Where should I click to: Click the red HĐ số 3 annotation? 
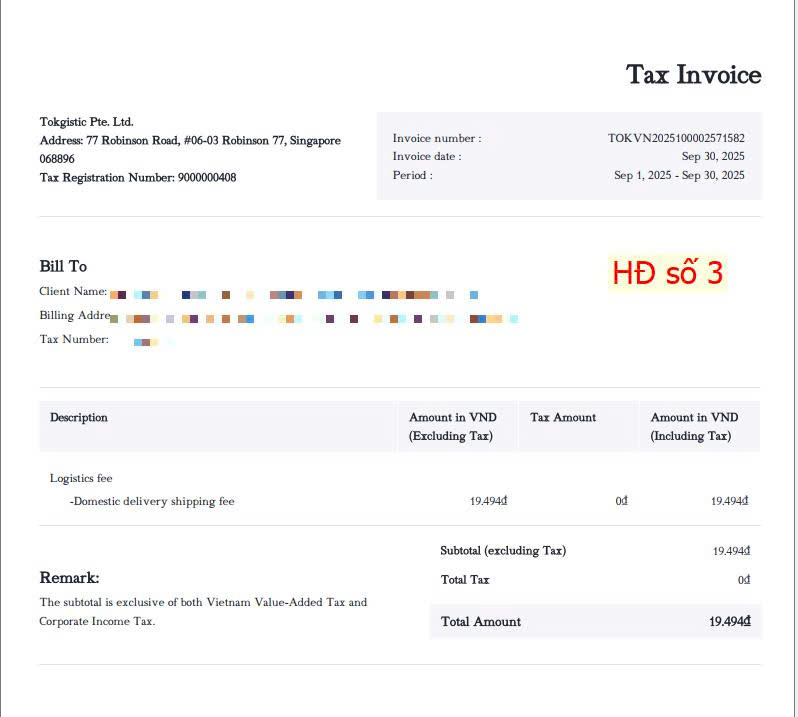pyautogui.click(x=667, y=273)
